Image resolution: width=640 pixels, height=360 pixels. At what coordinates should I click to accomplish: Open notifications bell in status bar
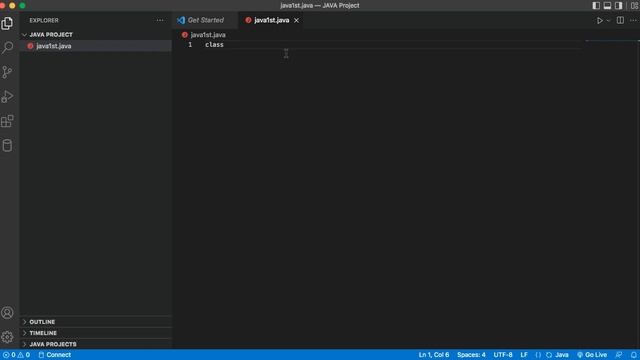(633, 355)
